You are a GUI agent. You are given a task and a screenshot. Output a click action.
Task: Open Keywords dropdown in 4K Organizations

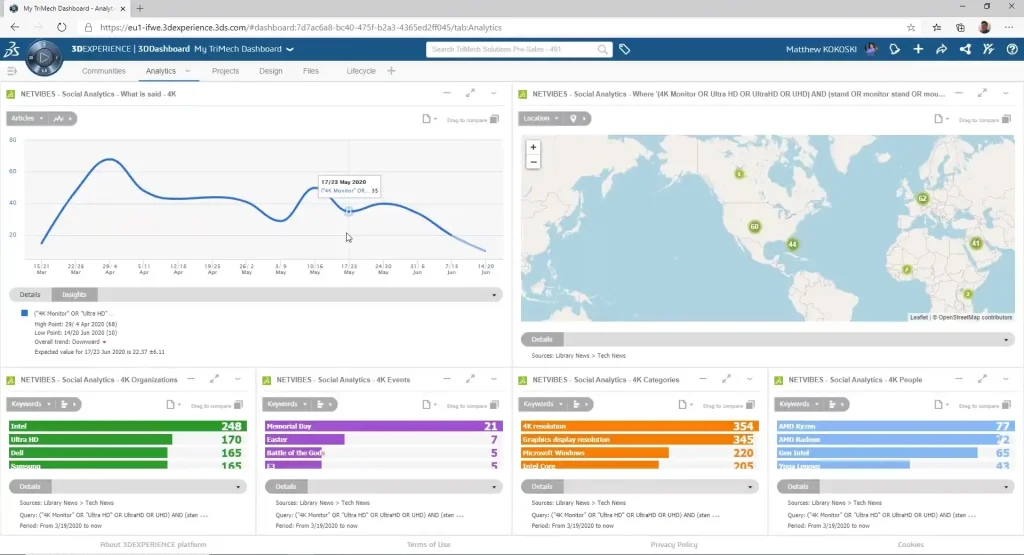(x=30, y=404)
